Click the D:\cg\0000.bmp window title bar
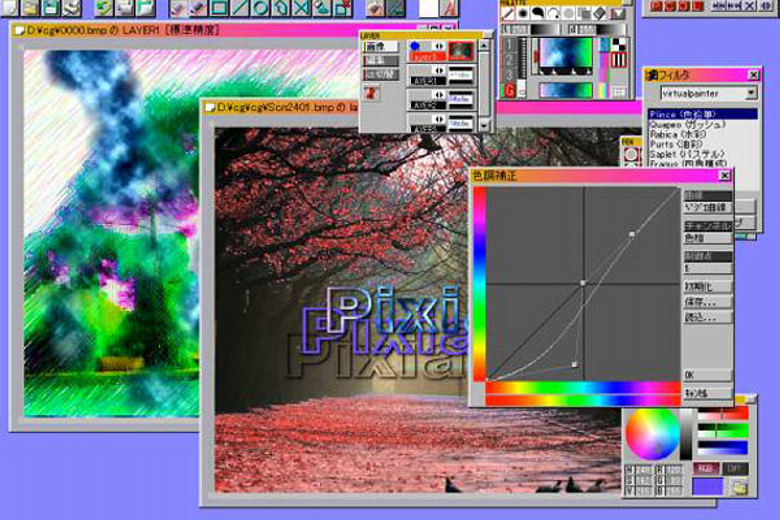This screenshot has width=780, height=520. [x=234, y=30]
